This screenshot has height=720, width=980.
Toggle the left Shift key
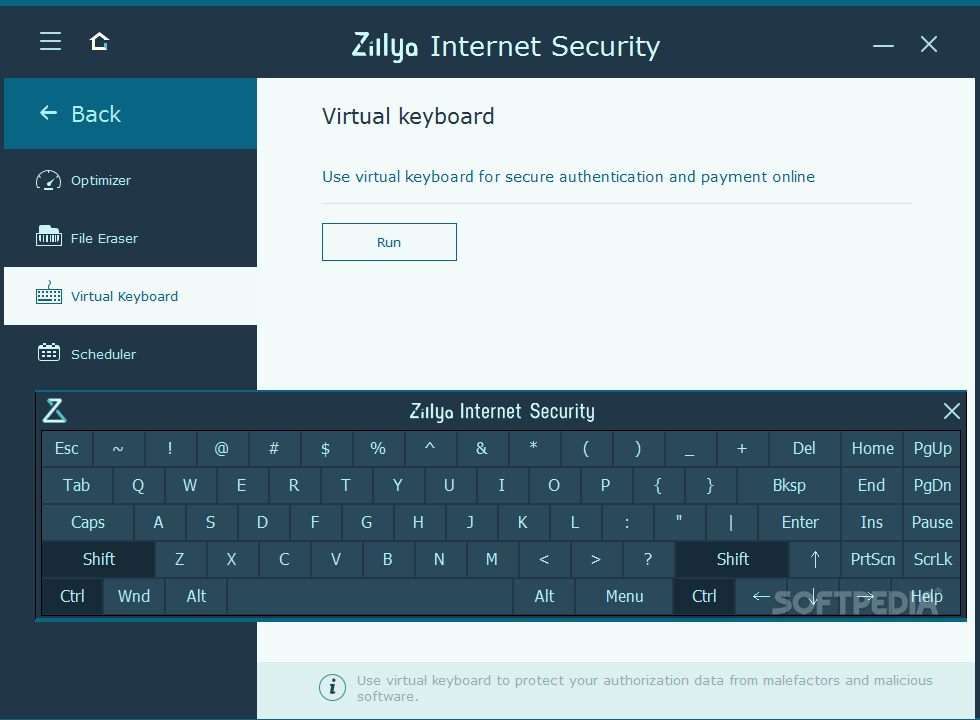point(98,559)
